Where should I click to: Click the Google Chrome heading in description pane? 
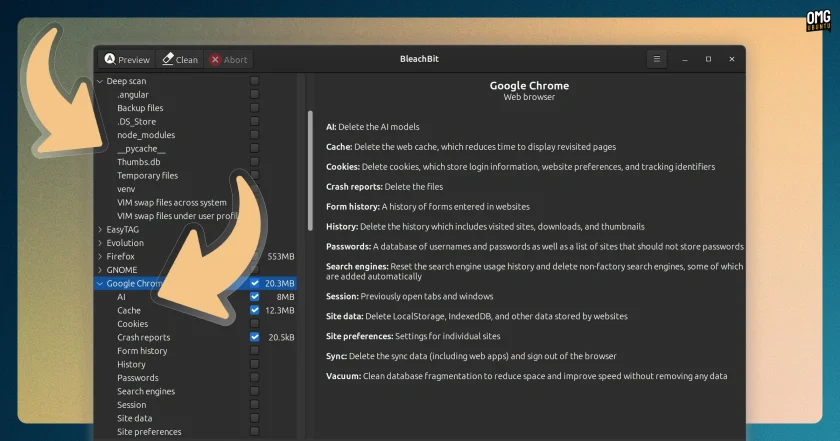[529, 85]
